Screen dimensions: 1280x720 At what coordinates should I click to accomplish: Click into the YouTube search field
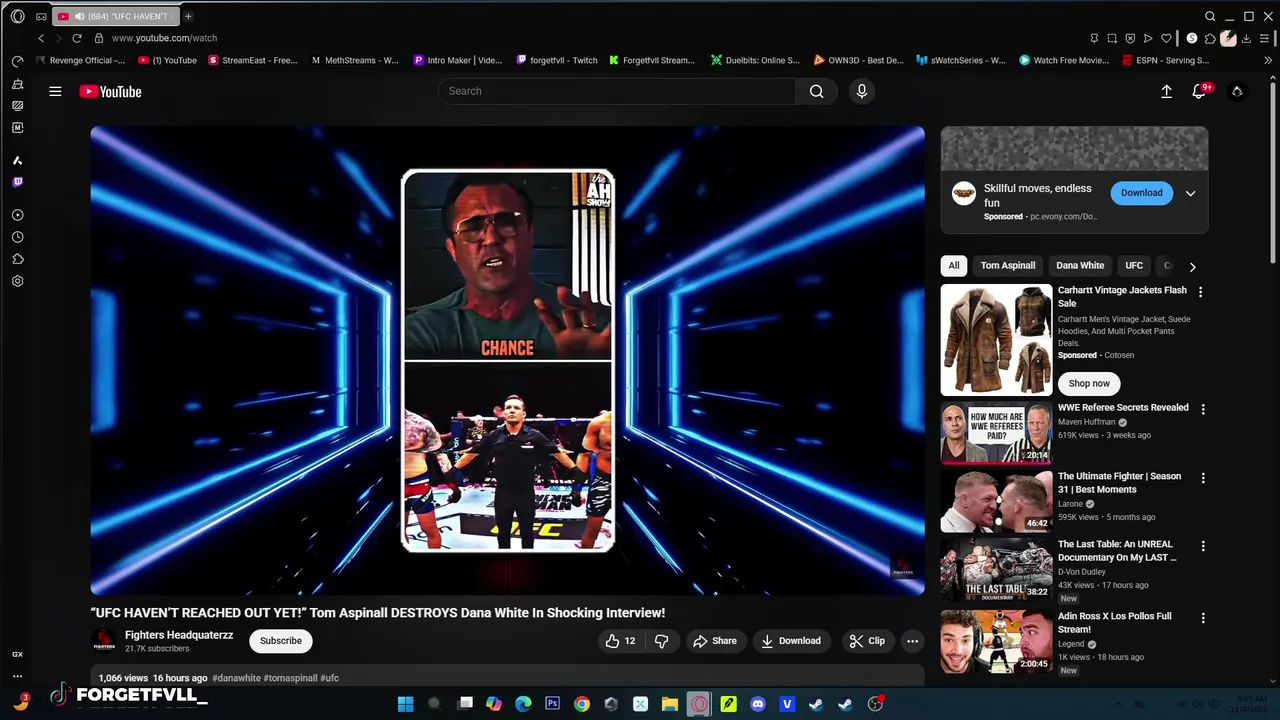coord(617,91)
